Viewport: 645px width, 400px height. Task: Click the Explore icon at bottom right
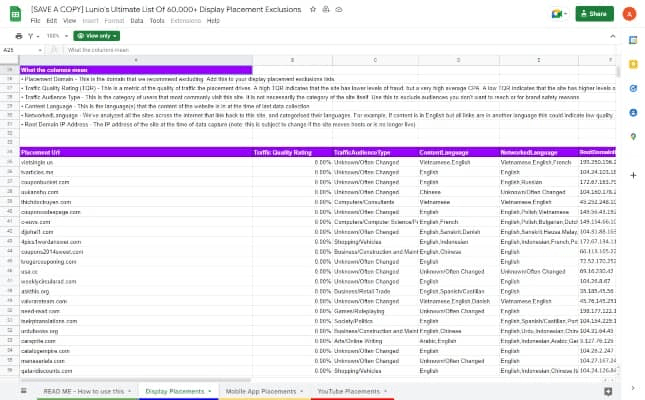pyautogui.click(x=608, y=391)
